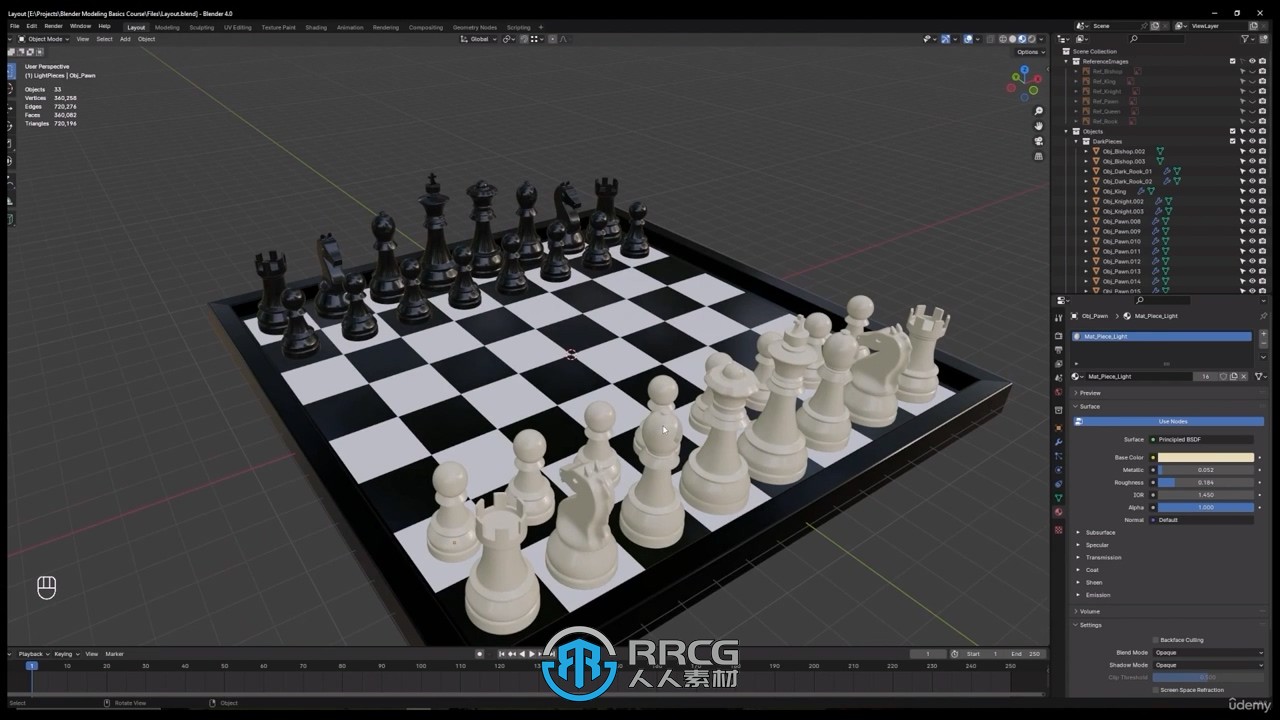The width and height of the screenshot is (1280, 720).
Task: Switch to wireframe viewport shading
Action: 1003,39
